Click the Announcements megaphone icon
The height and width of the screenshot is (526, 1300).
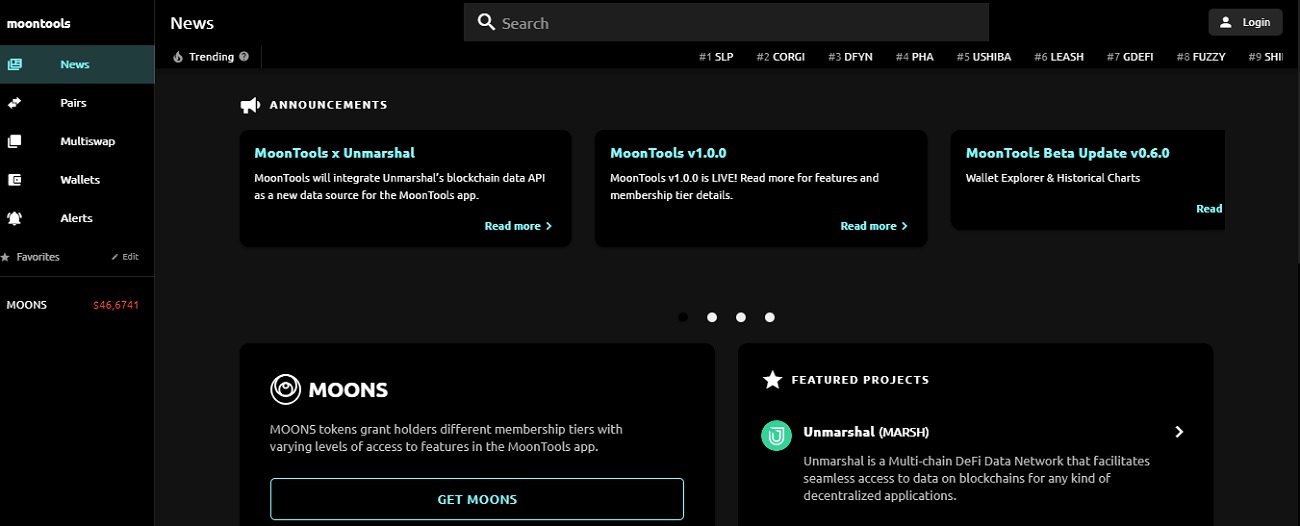[x=250, y=105]
